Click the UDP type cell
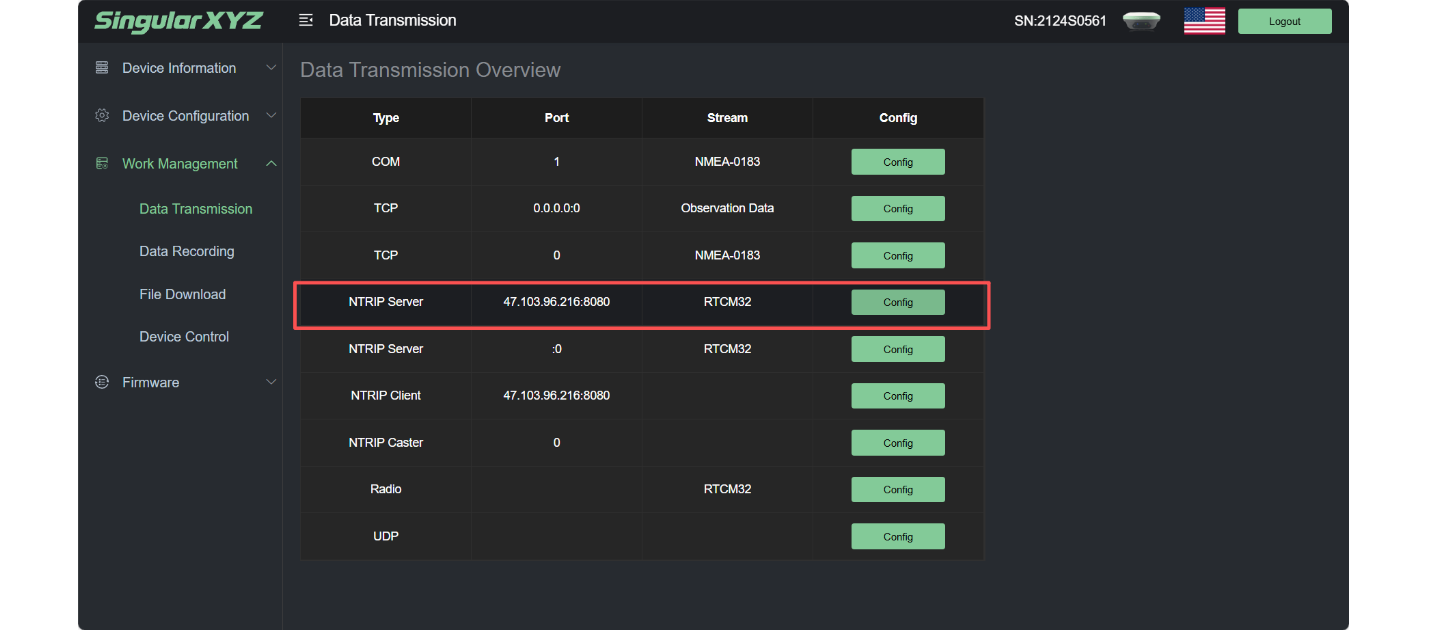The width and height of the screenshot is (1432, 630). (x=386, y=536)
